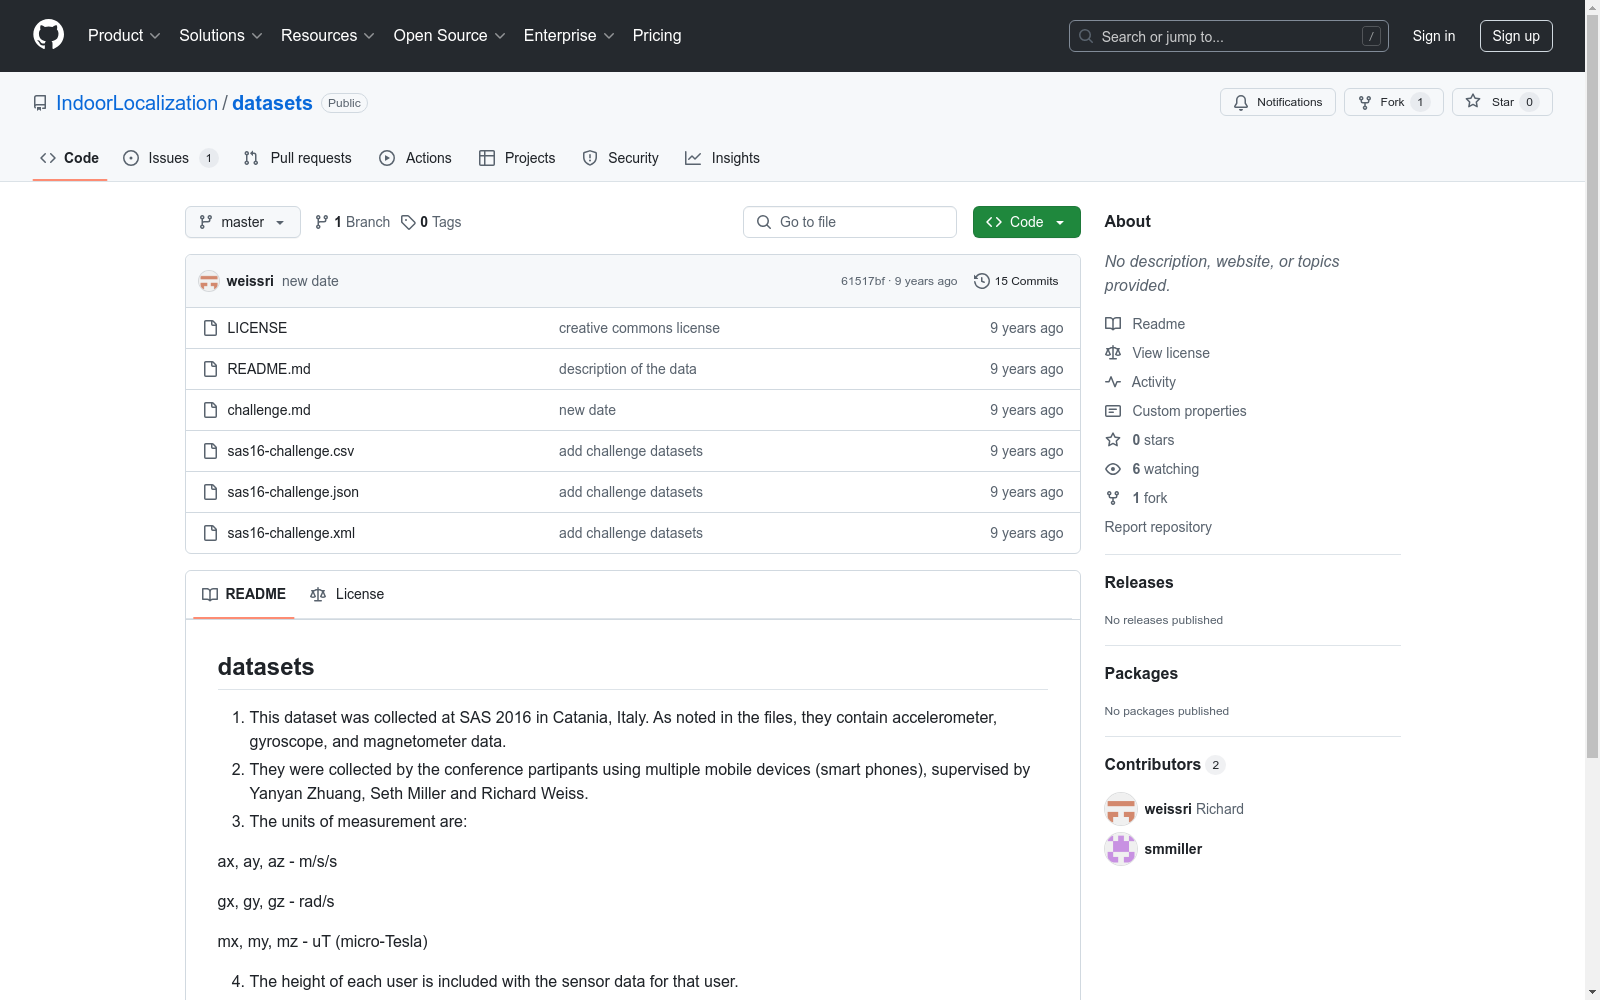Click the pulse icon beside Activity
This screenshot has width=1600, height=1000.
tap(1113, 382)
